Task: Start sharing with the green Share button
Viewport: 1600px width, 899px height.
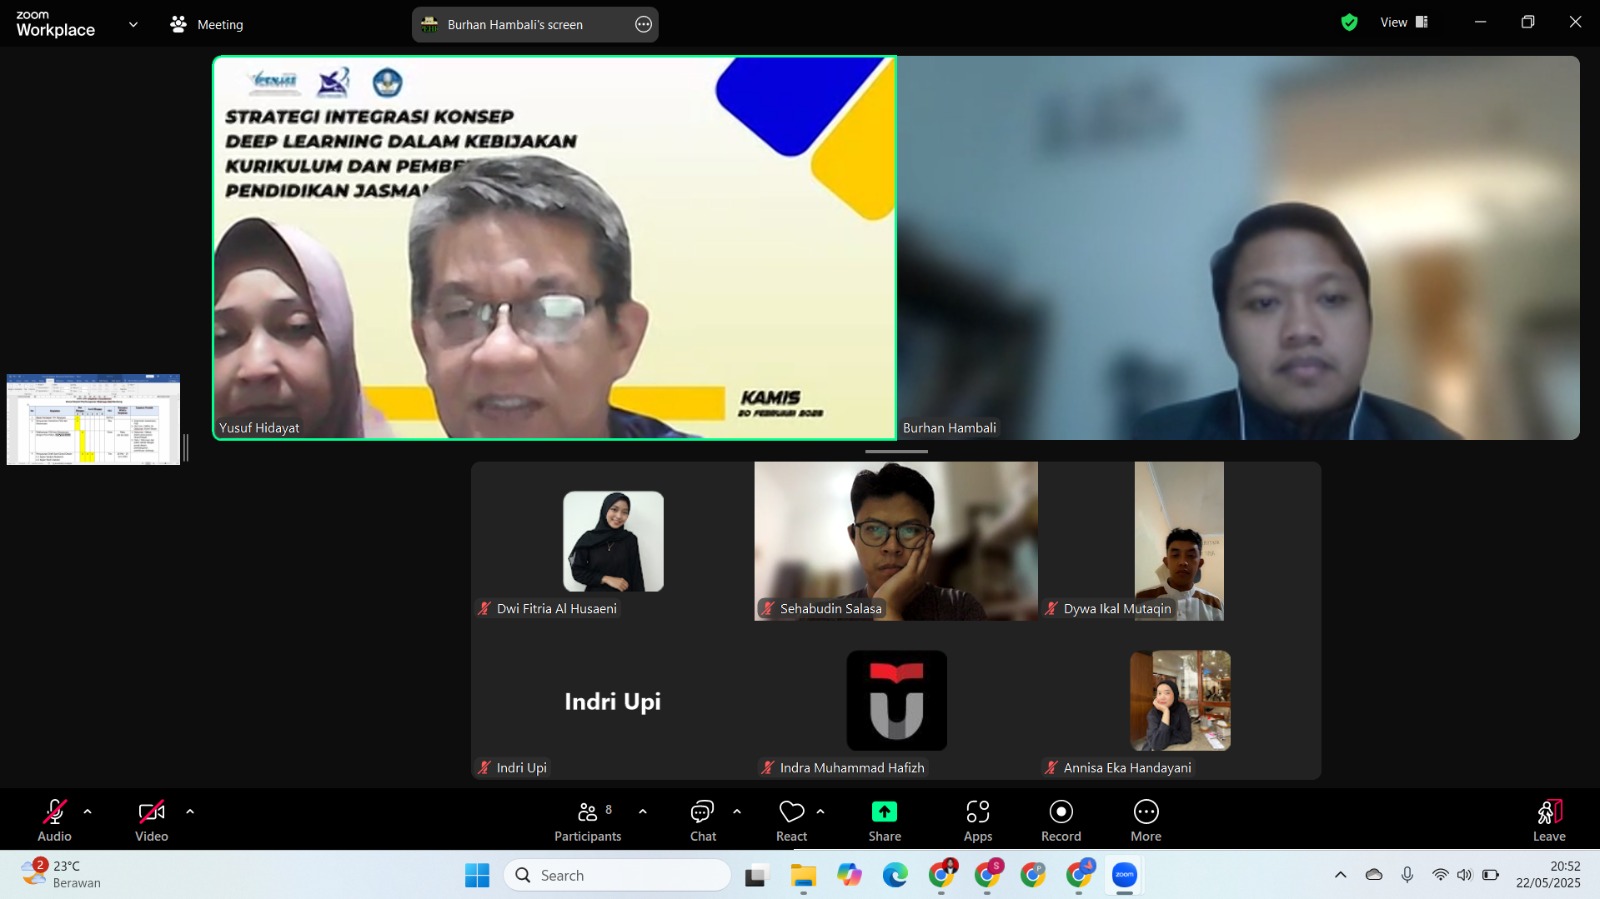Action: pyautogui.click(x=884, y=820)
